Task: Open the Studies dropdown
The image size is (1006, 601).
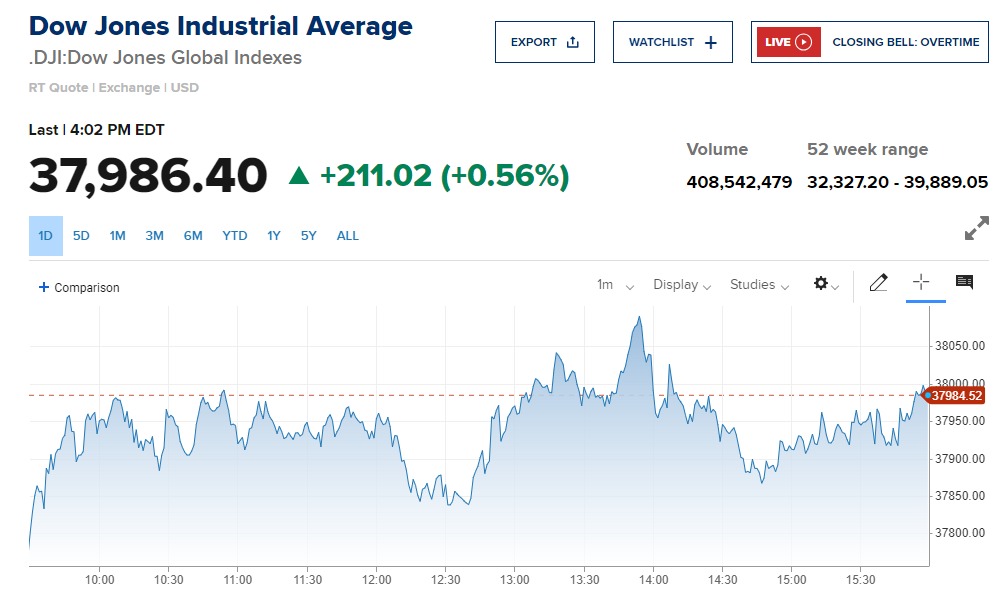Action: tap(759, 285)
